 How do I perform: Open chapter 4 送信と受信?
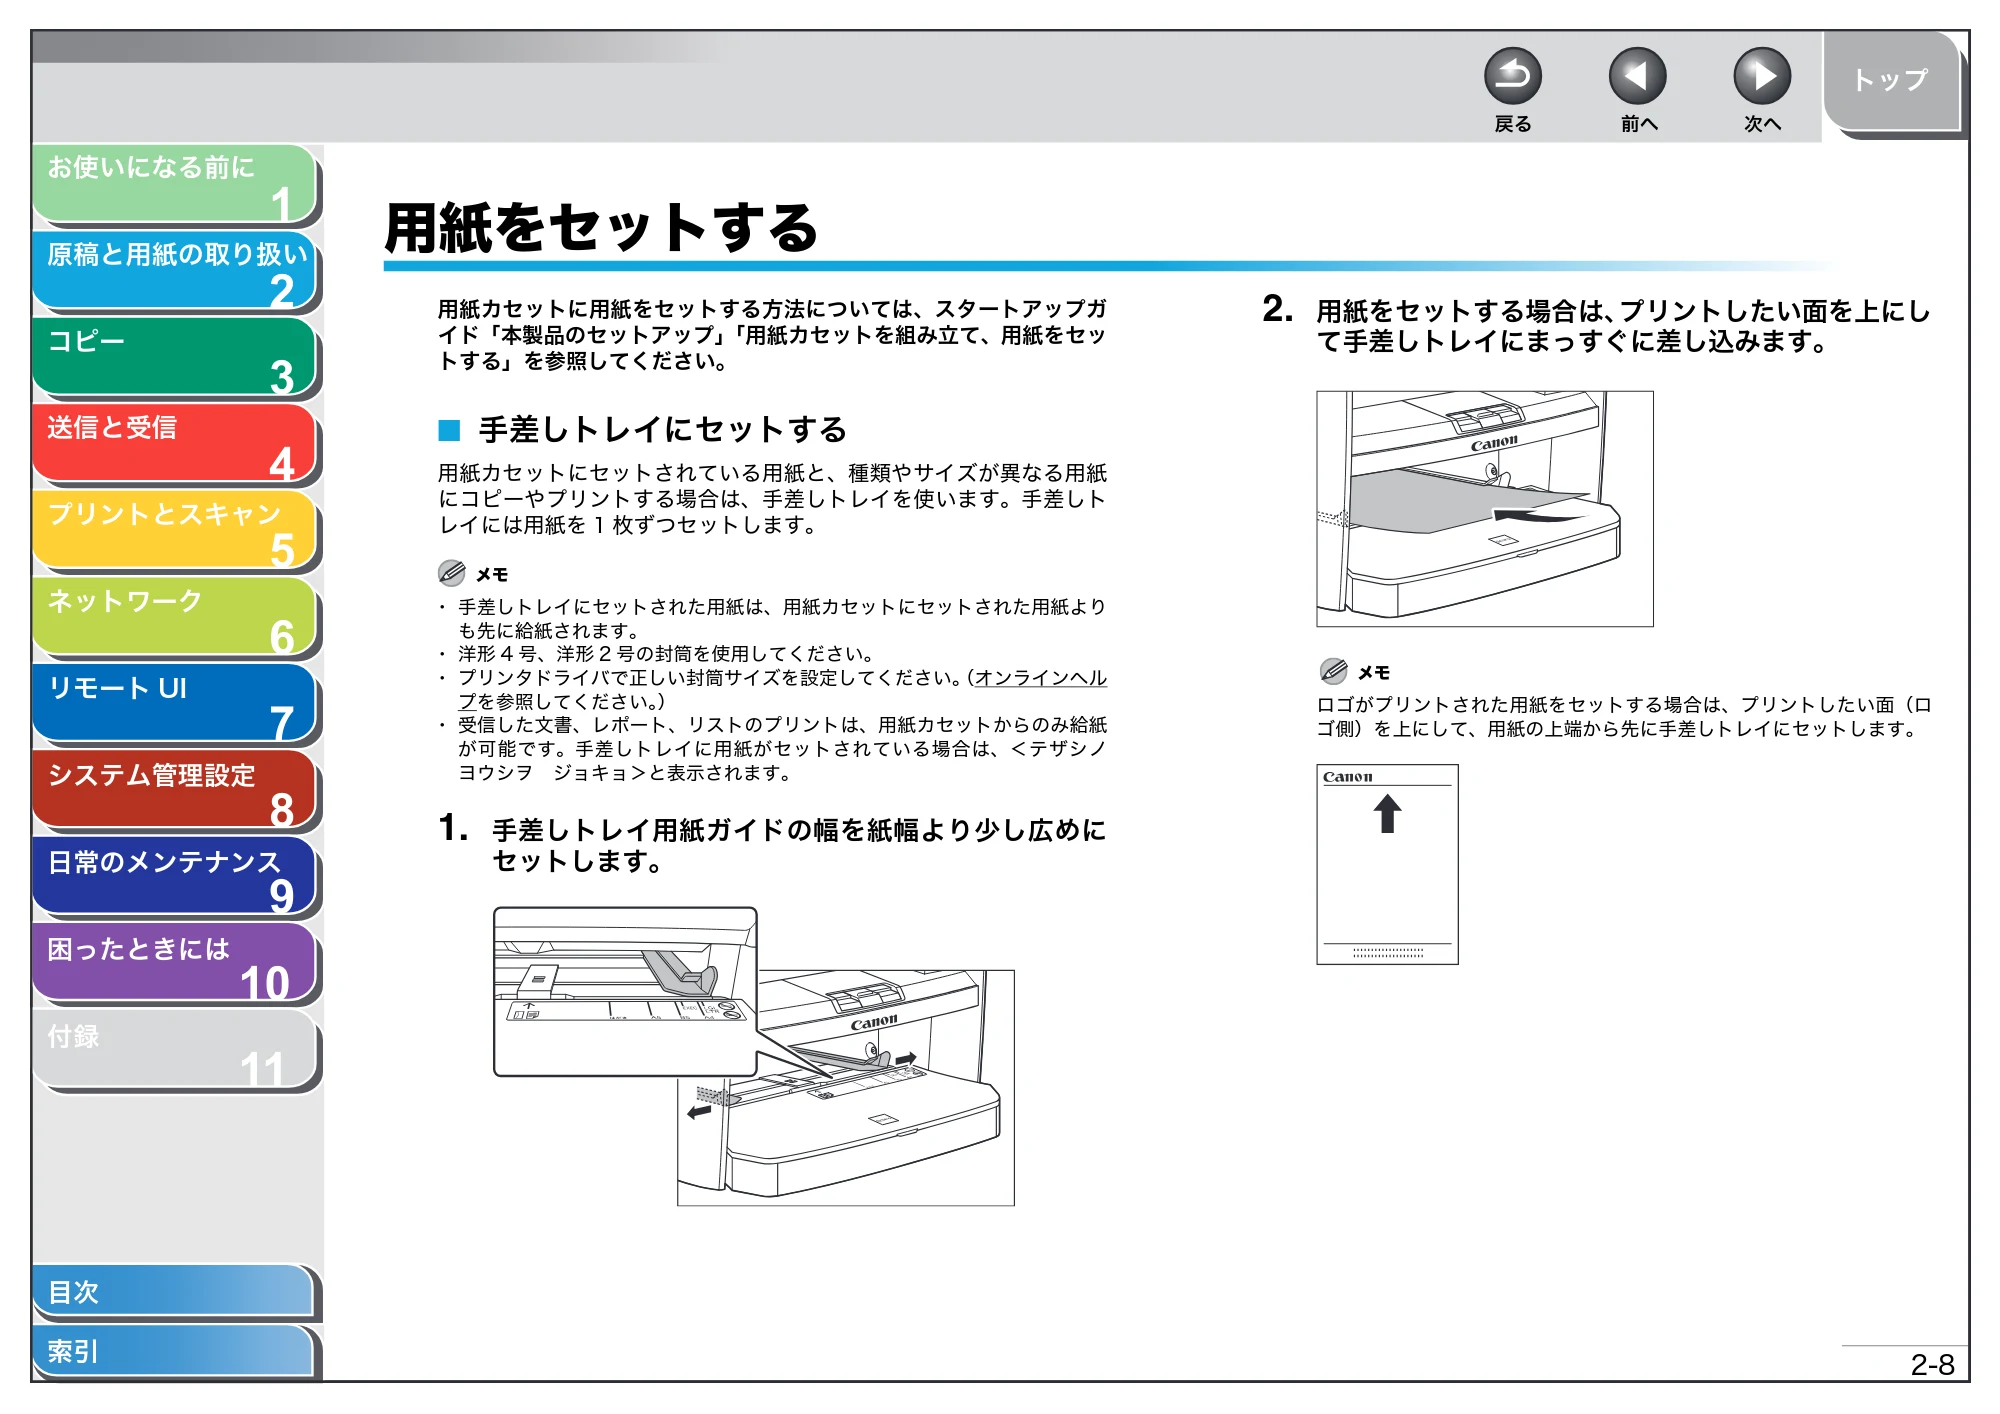coord(175,444)
